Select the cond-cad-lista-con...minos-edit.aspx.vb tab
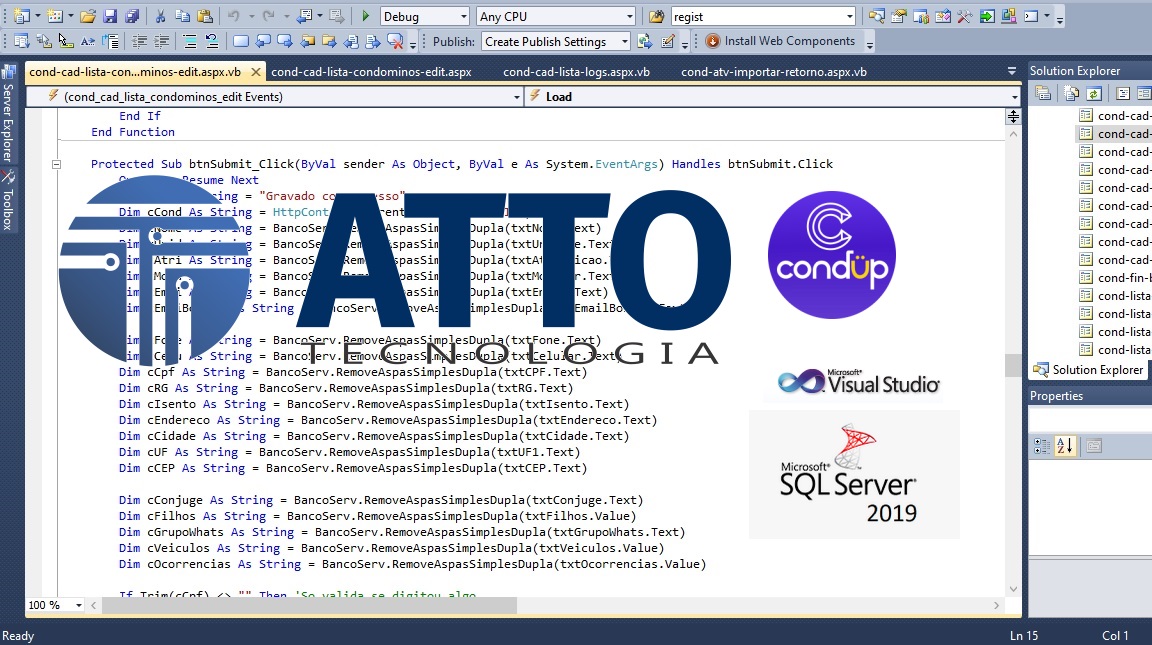This screenshot has width=1152, height=645. point(135,72)
